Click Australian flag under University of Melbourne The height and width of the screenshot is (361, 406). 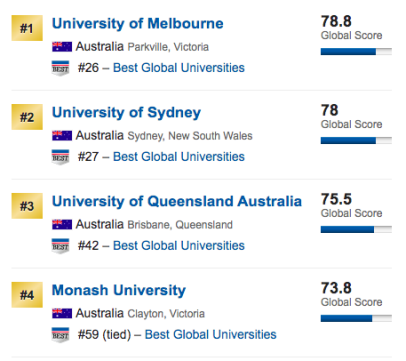[x=62, y=47]
